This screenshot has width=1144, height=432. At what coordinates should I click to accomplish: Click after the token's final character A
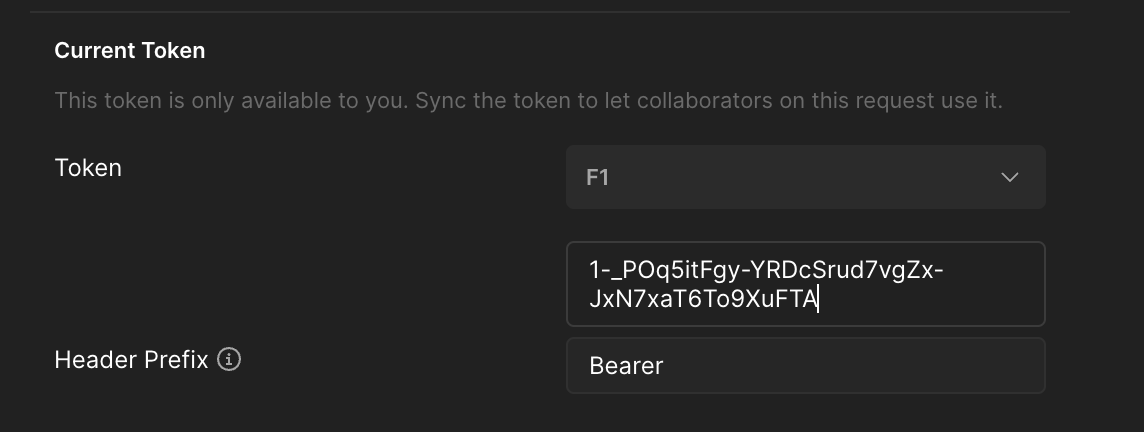[819, 299]
